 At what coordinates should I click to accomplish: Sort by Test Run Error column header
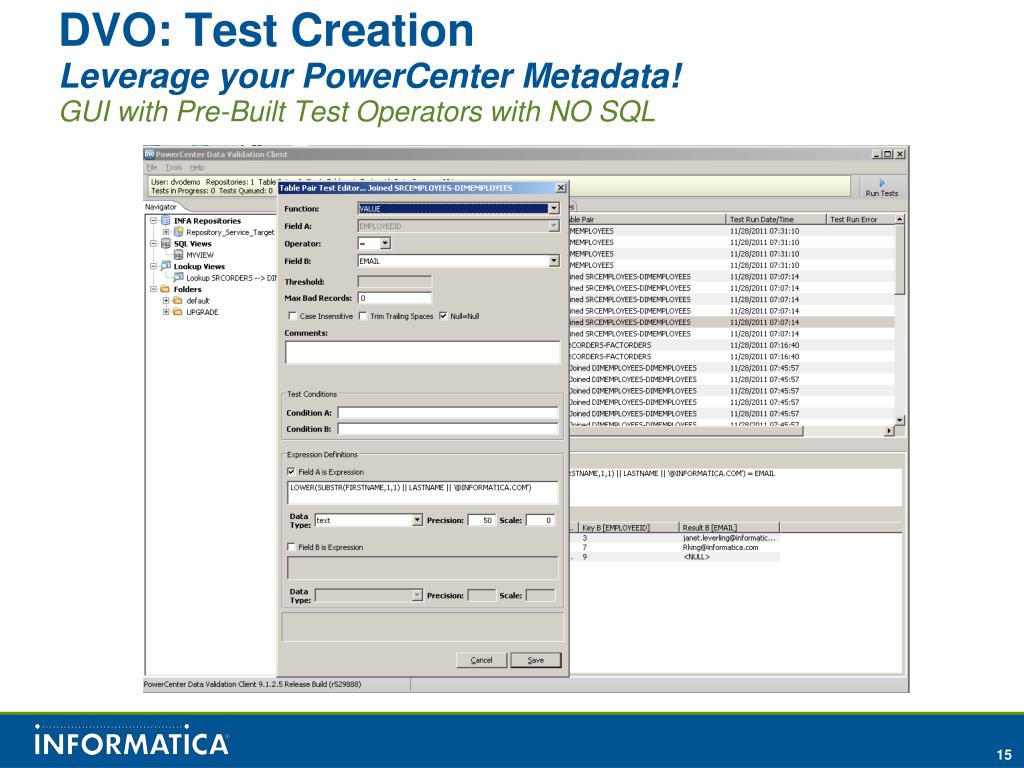[860, 219]
